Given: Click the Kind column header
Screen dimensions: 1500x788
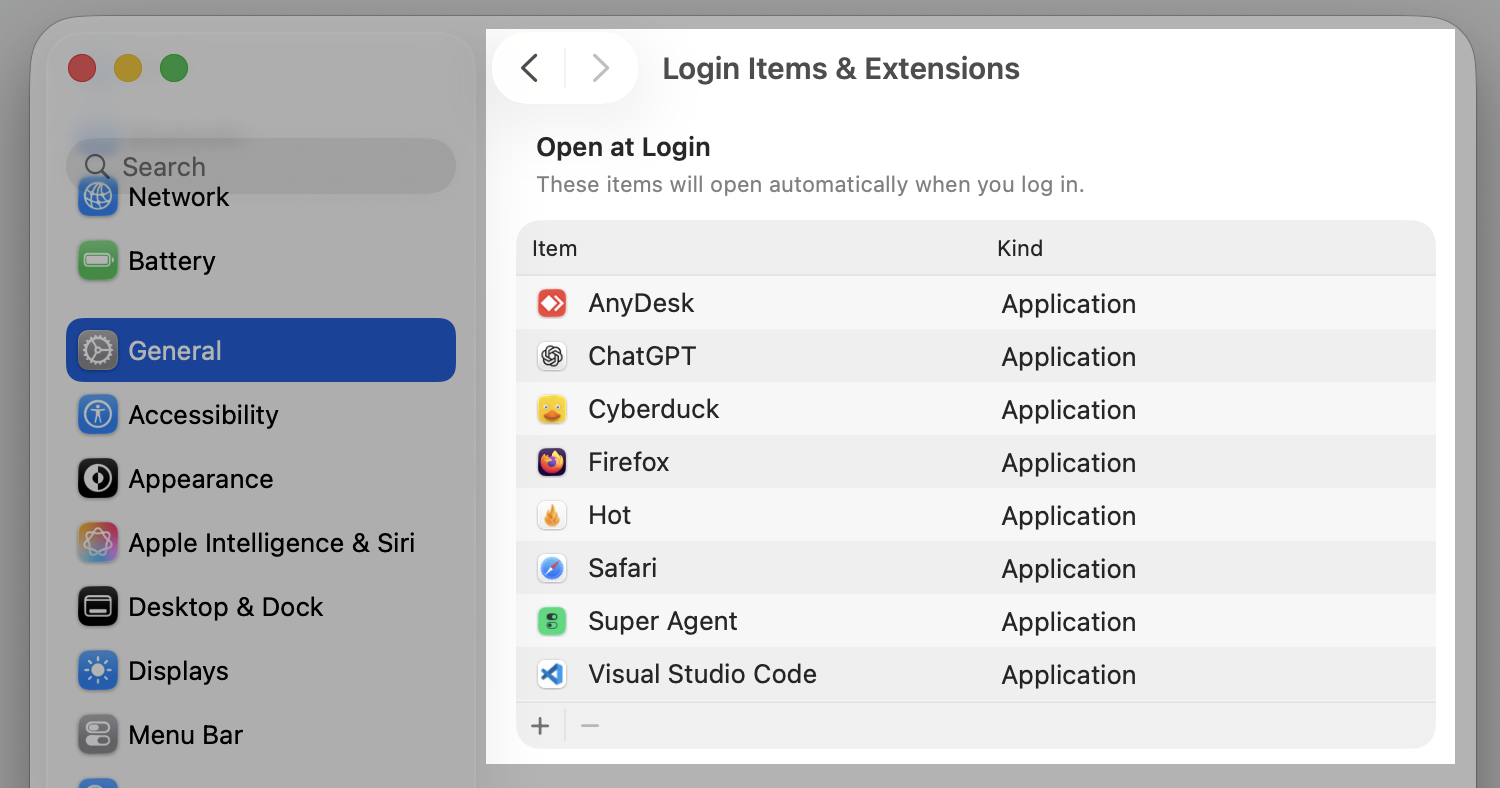Looking at the screenshot, I should [1020, 248].
